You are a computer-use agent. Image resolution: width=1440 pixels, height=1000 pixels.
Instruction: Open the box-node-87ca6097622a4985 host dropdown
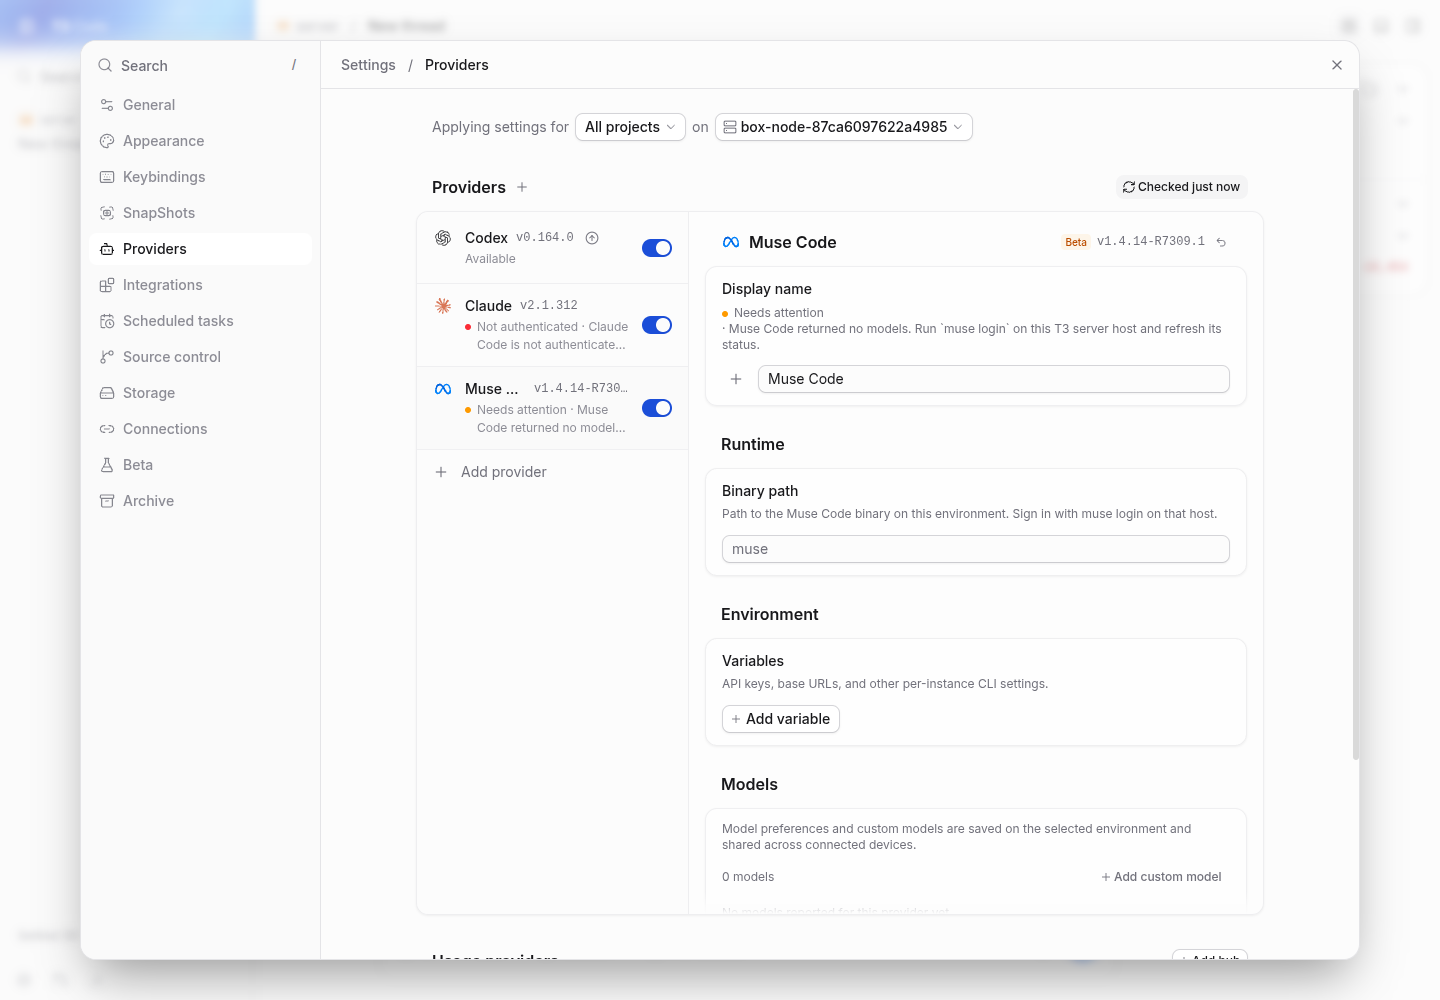pyautogui.click(x=844, y=127)
